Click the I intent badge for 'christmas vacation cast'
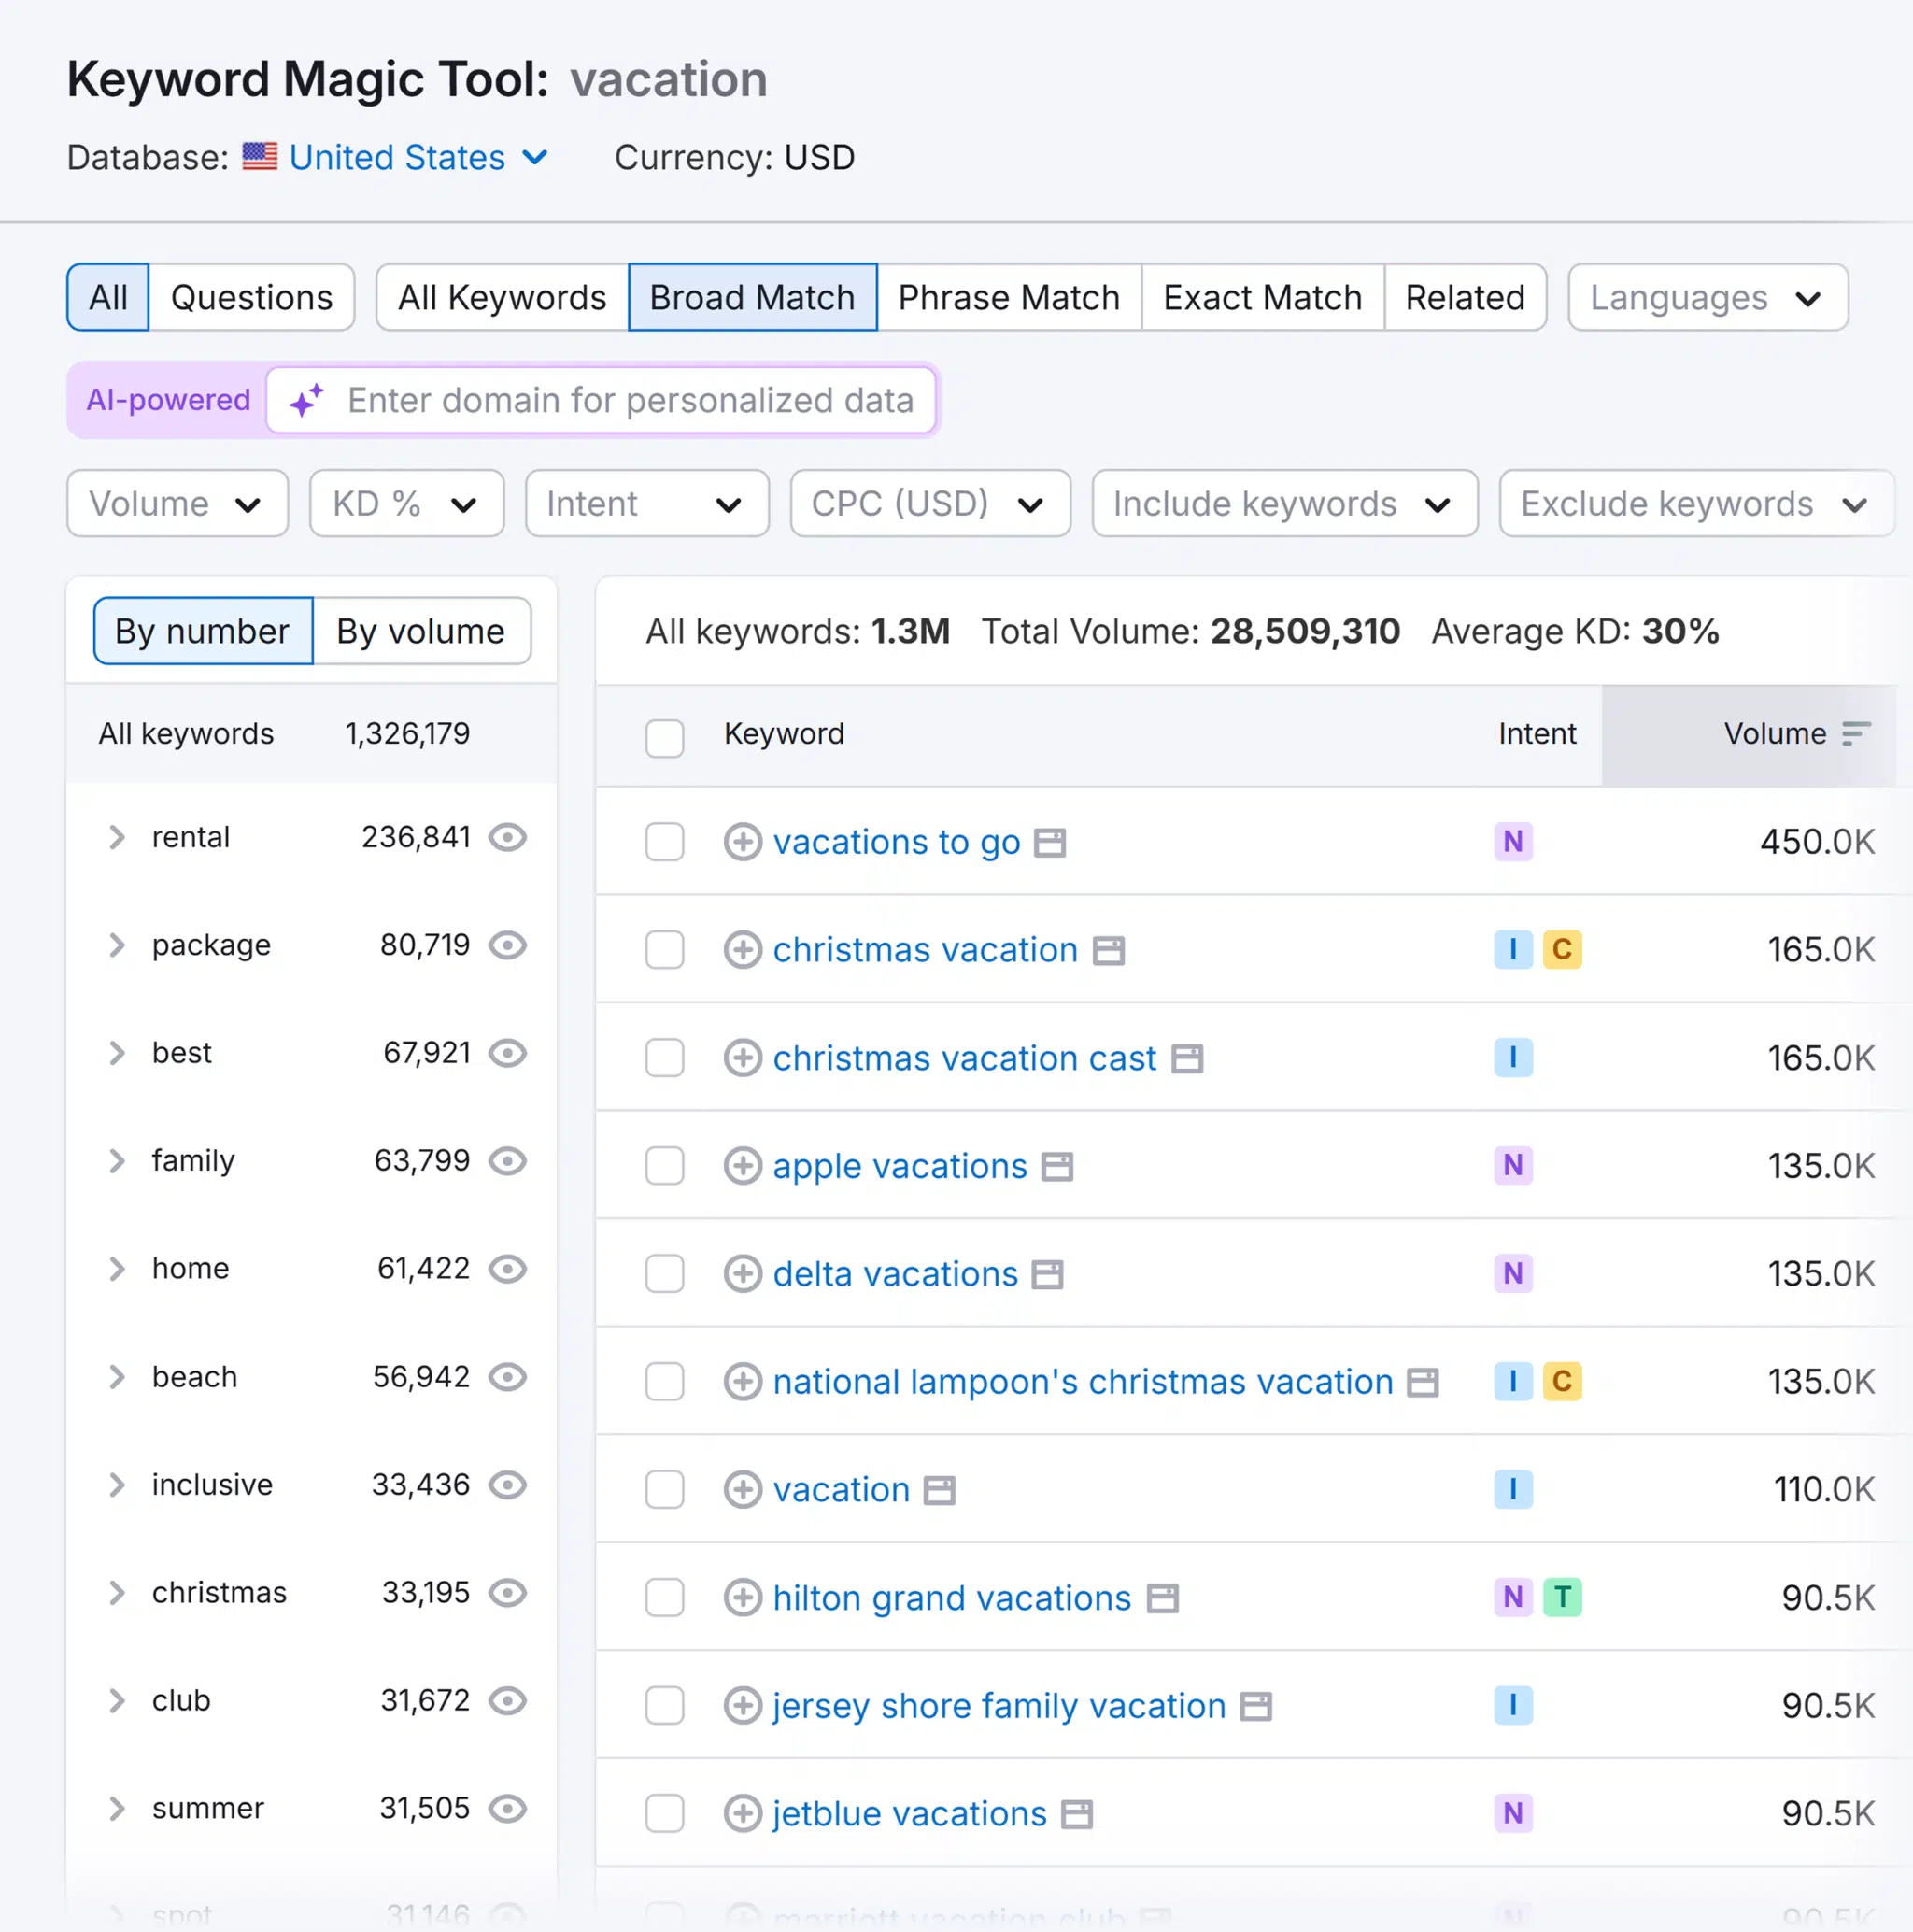 pyautogui.click(x=1513, y=1058)
